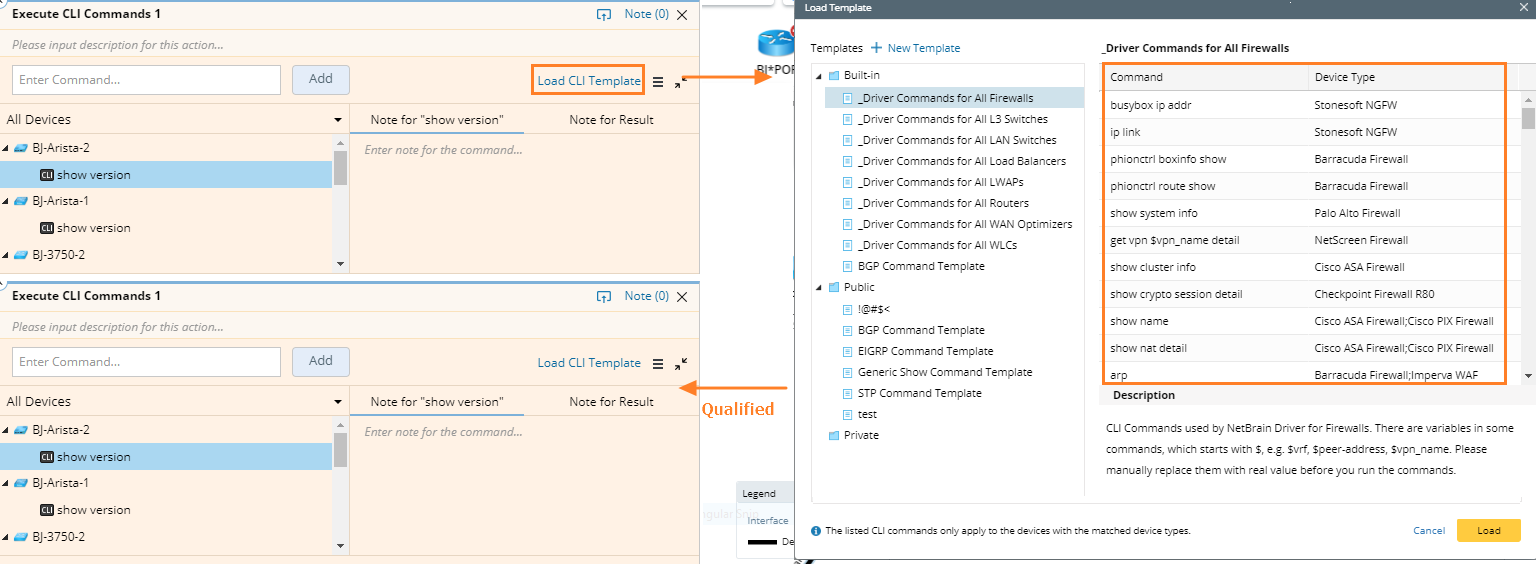Click the BJ-3750-2 device icon in the upper panel

point(20,255)
